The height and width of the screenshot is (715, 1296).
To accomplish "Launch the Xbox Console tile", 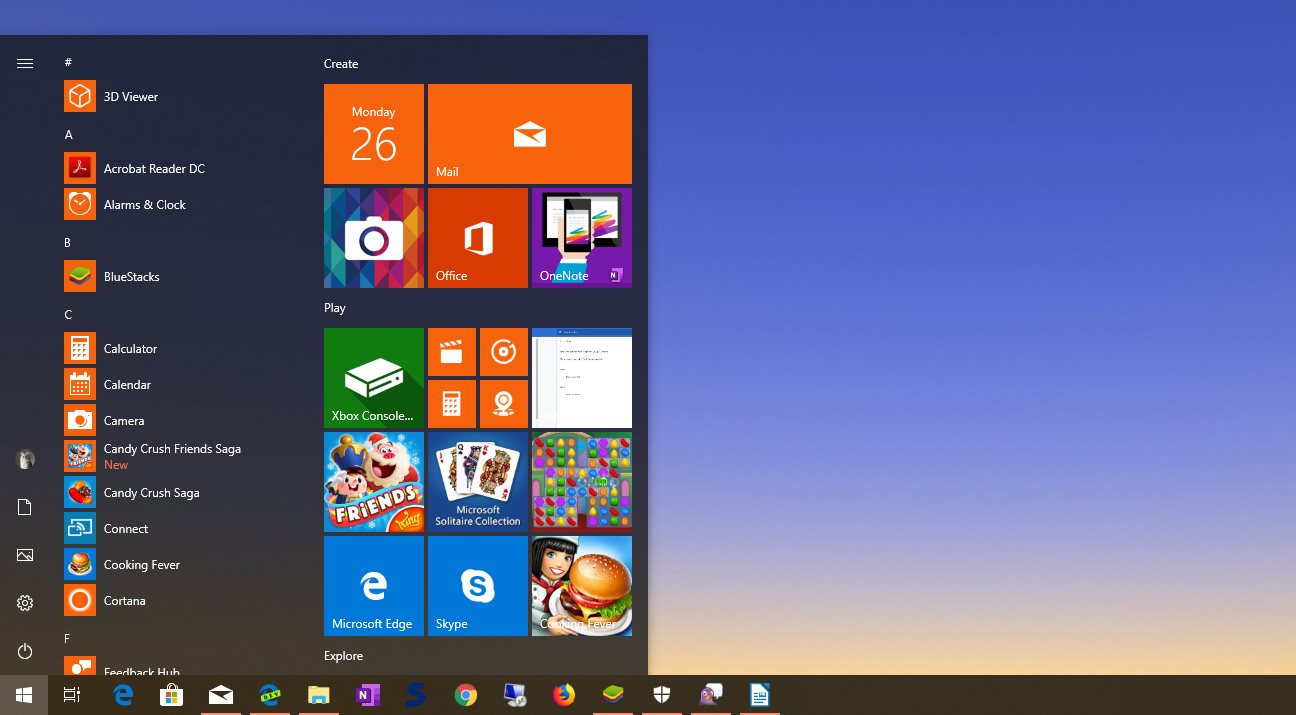I will 374,378.
